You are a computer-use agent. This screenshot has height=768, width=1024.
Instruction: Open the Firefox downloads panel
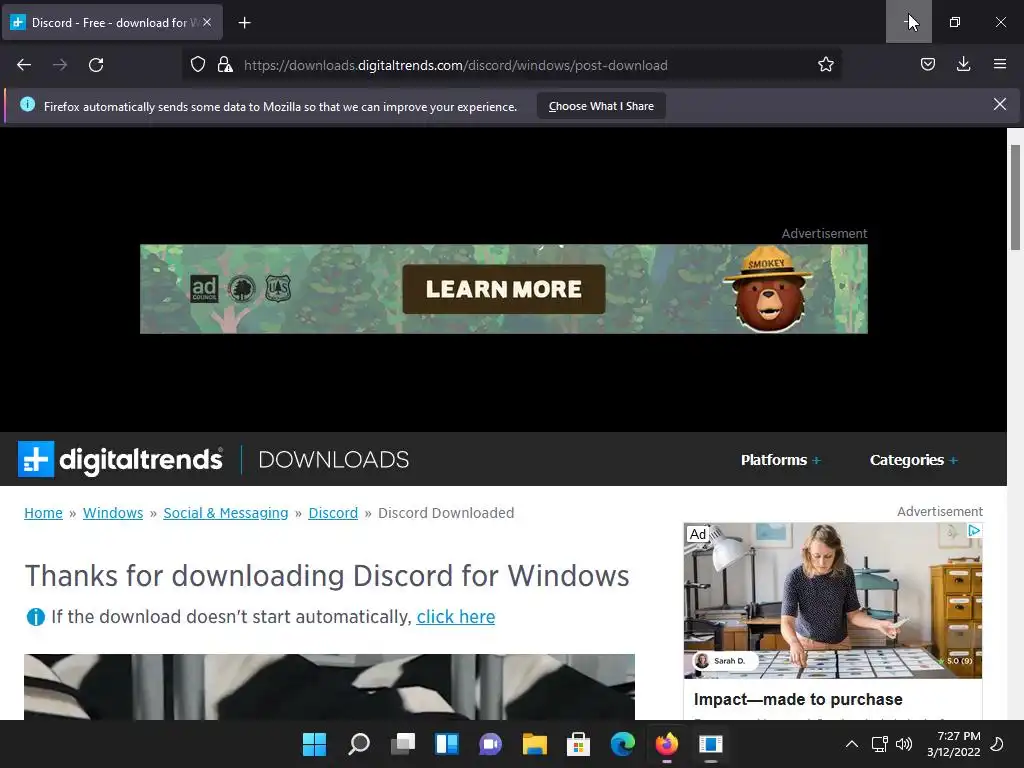[x=963, y=64]
